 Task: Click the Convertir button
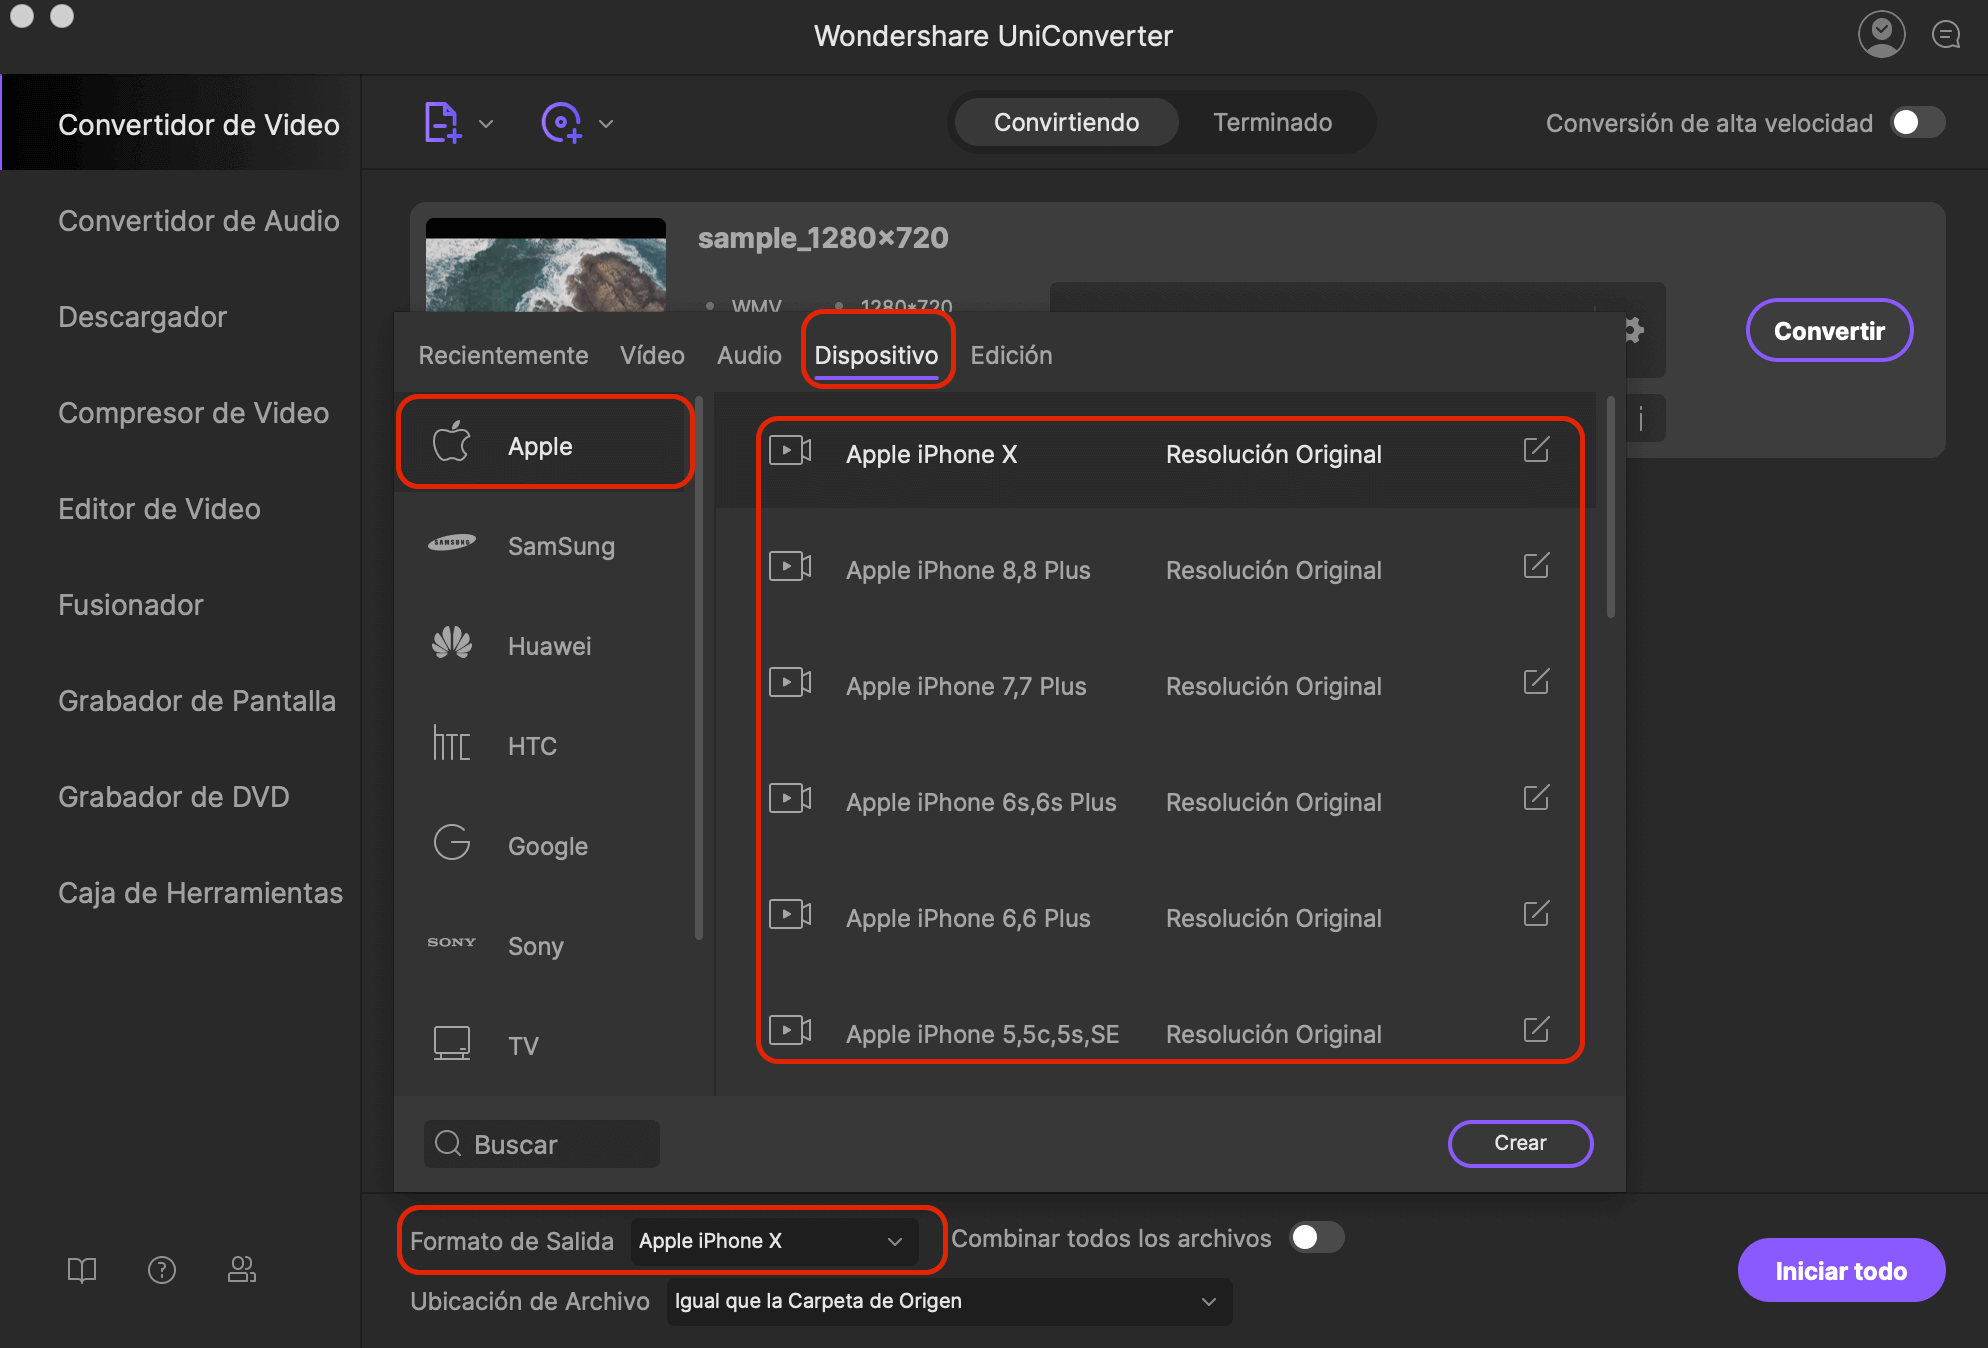coord(1827,331)
